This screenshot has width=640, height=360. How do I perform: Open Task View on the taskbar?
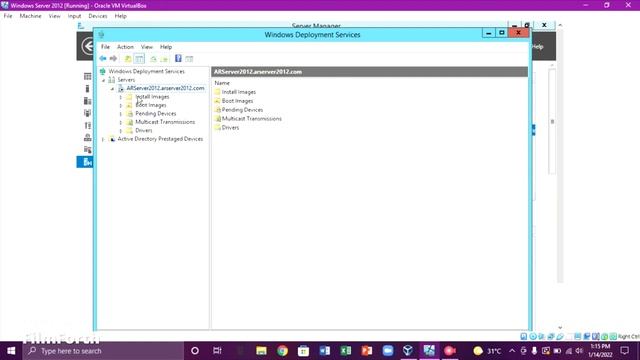click(x=217, y=351)
